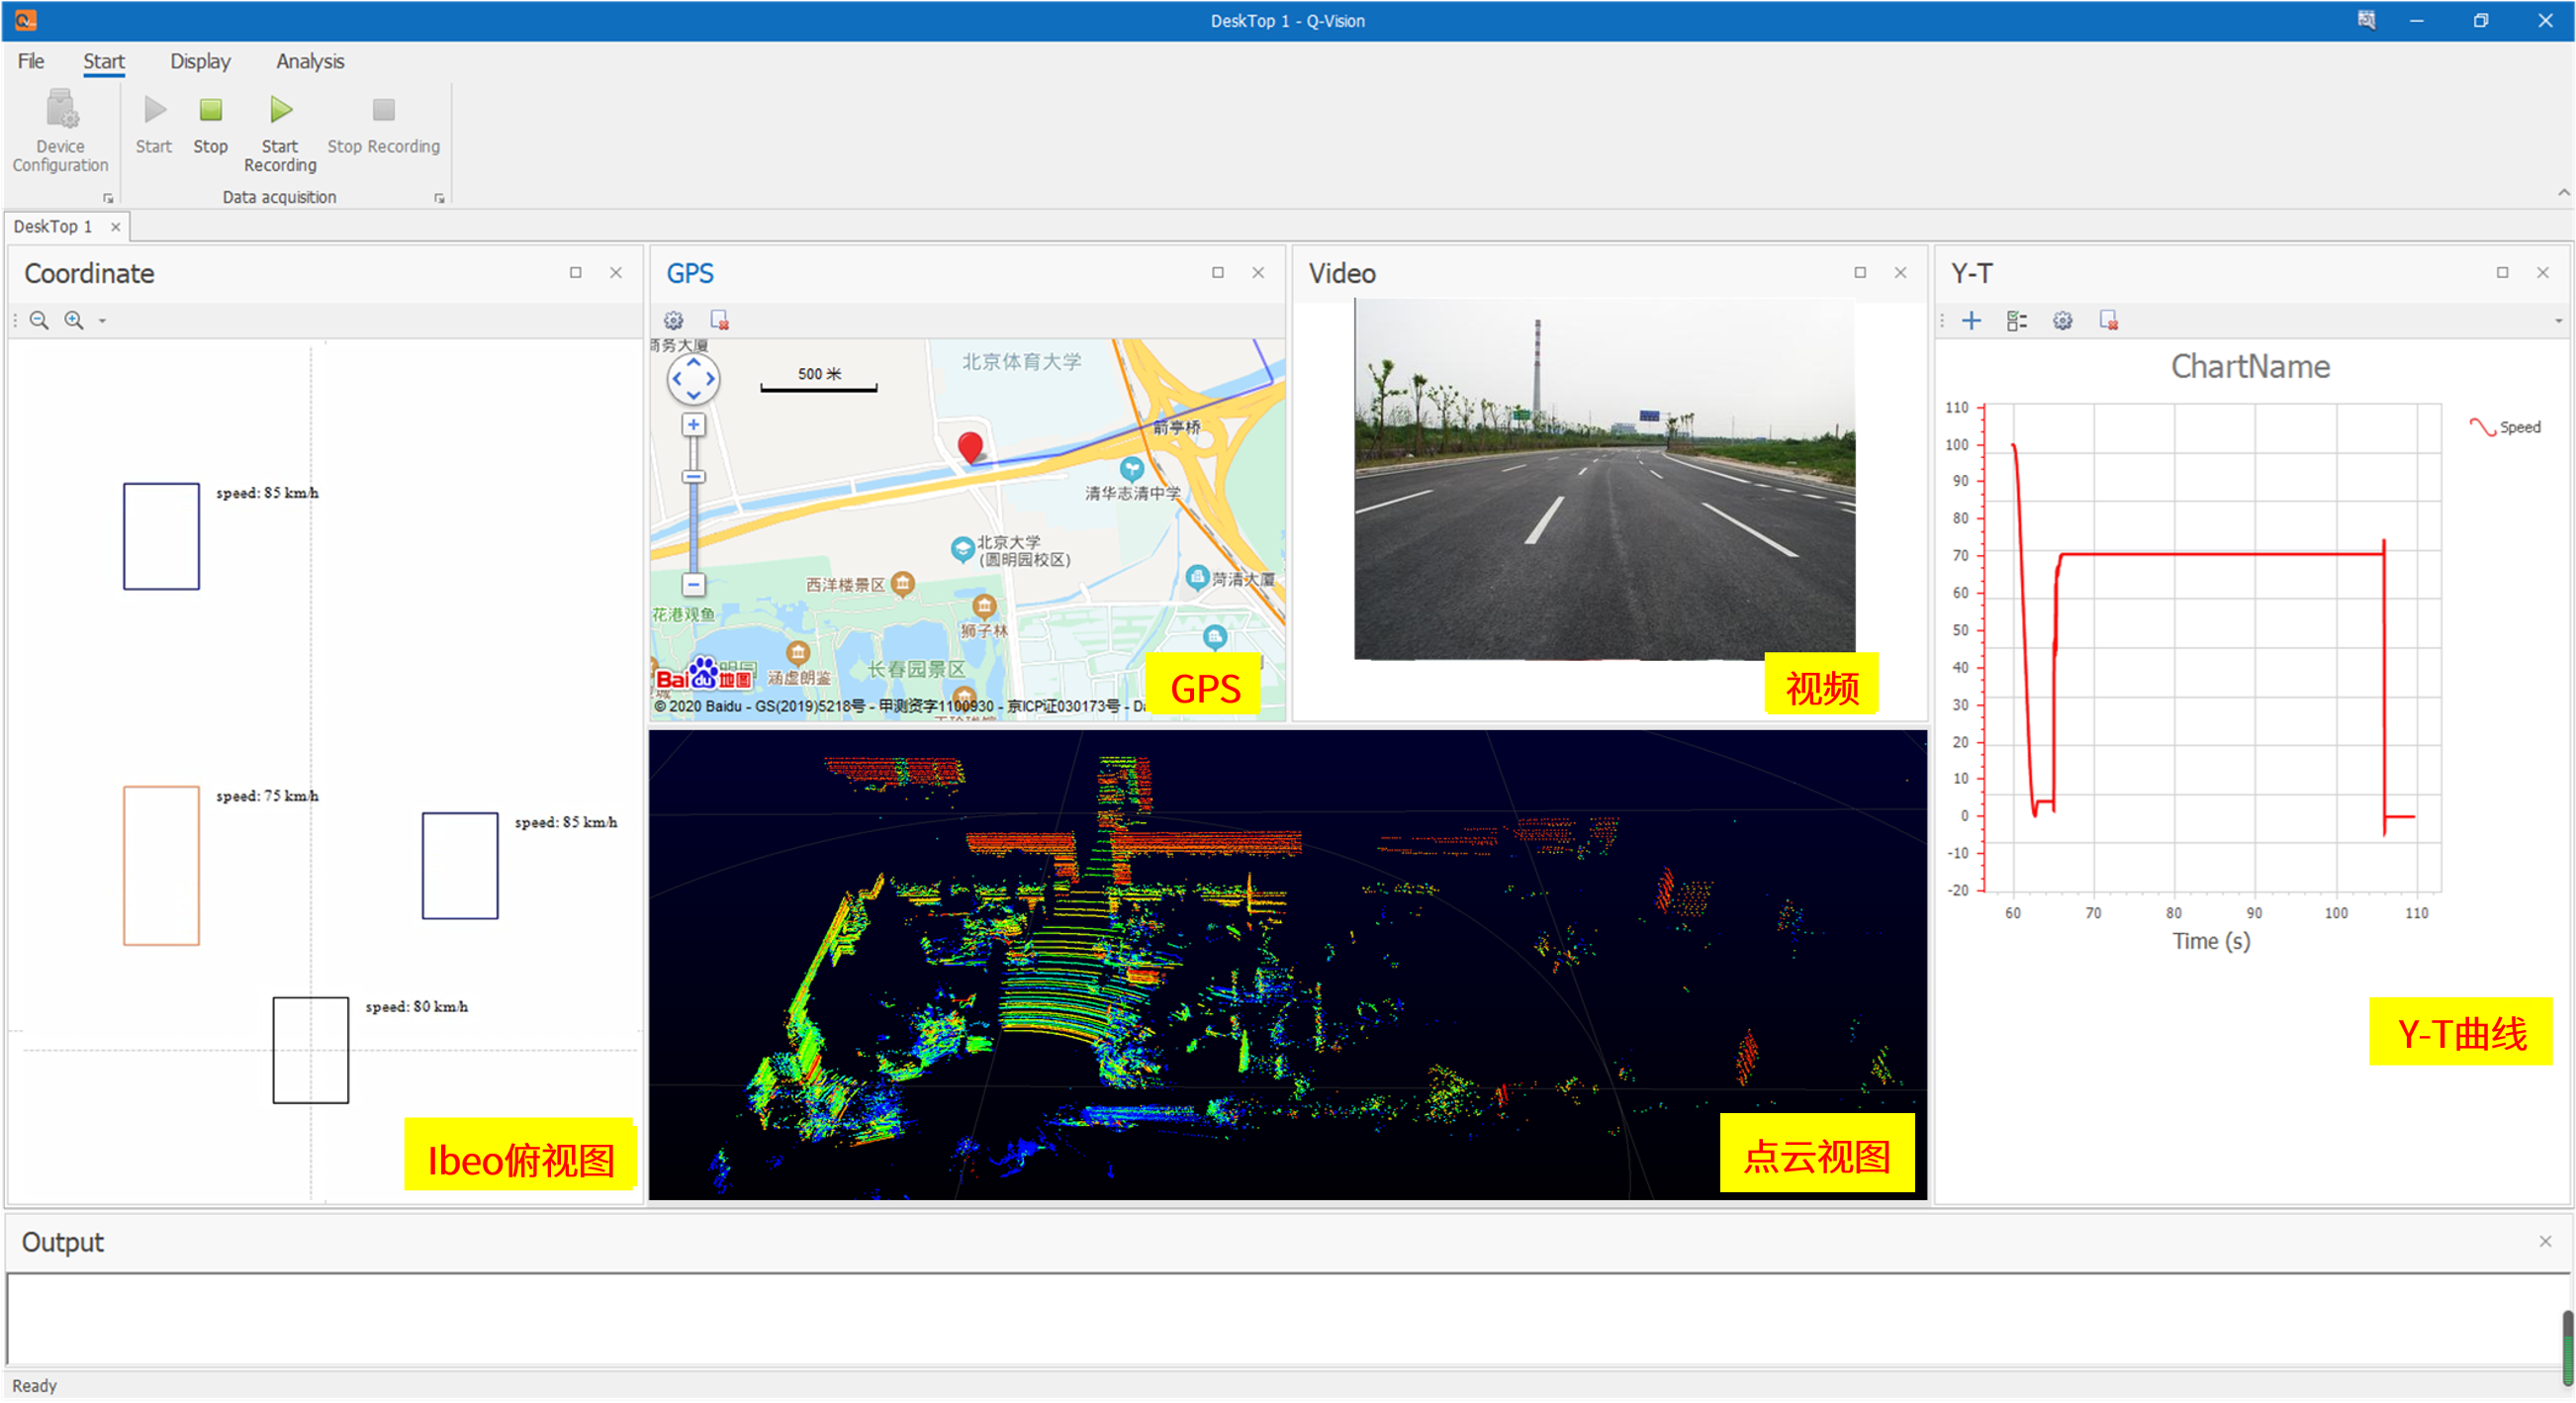
Task: Click the ChartName chart title
Action: pos(2249,367)
